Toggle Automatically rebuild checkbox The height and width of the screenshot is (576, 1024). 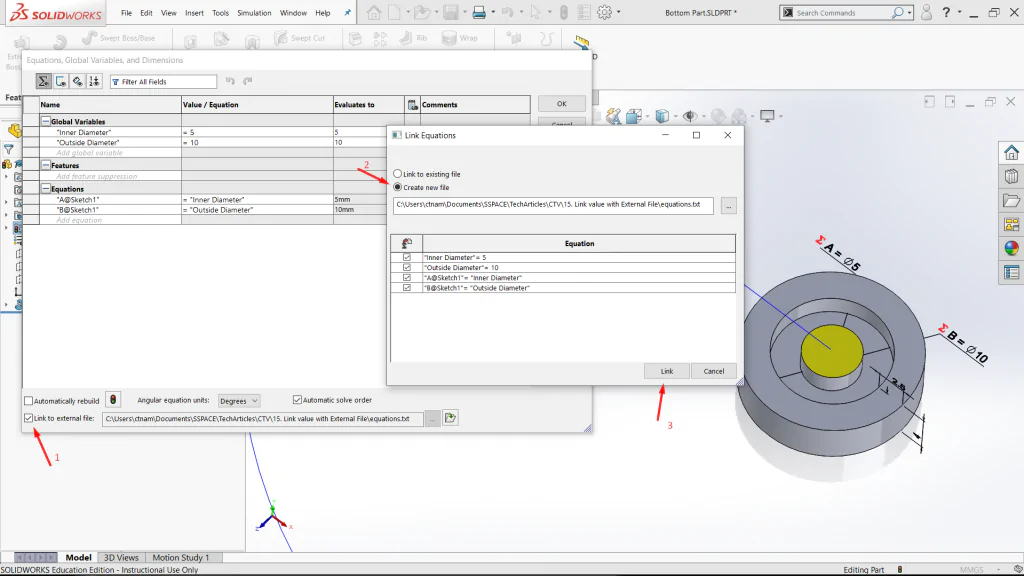[x=28, y=400]
